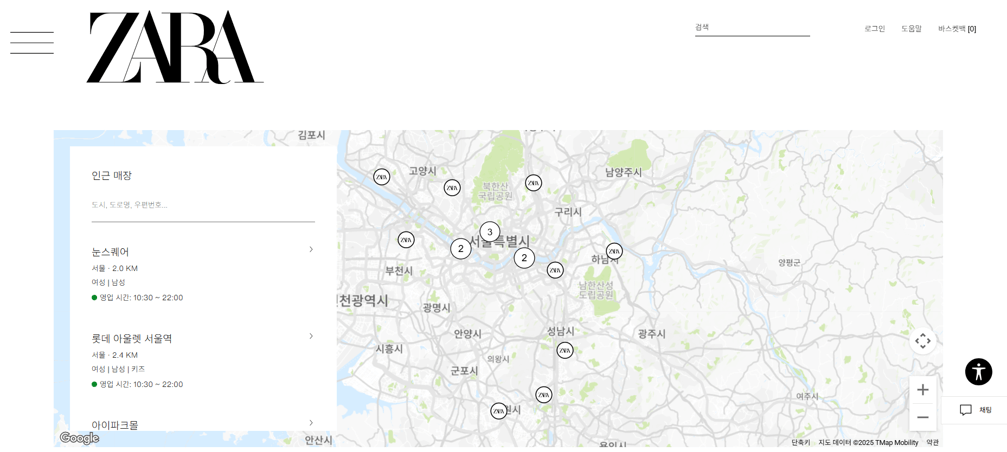Click the ZARA marker above 구리시
The width and height of the screenshot is (1007, 452).
[533, 183]
